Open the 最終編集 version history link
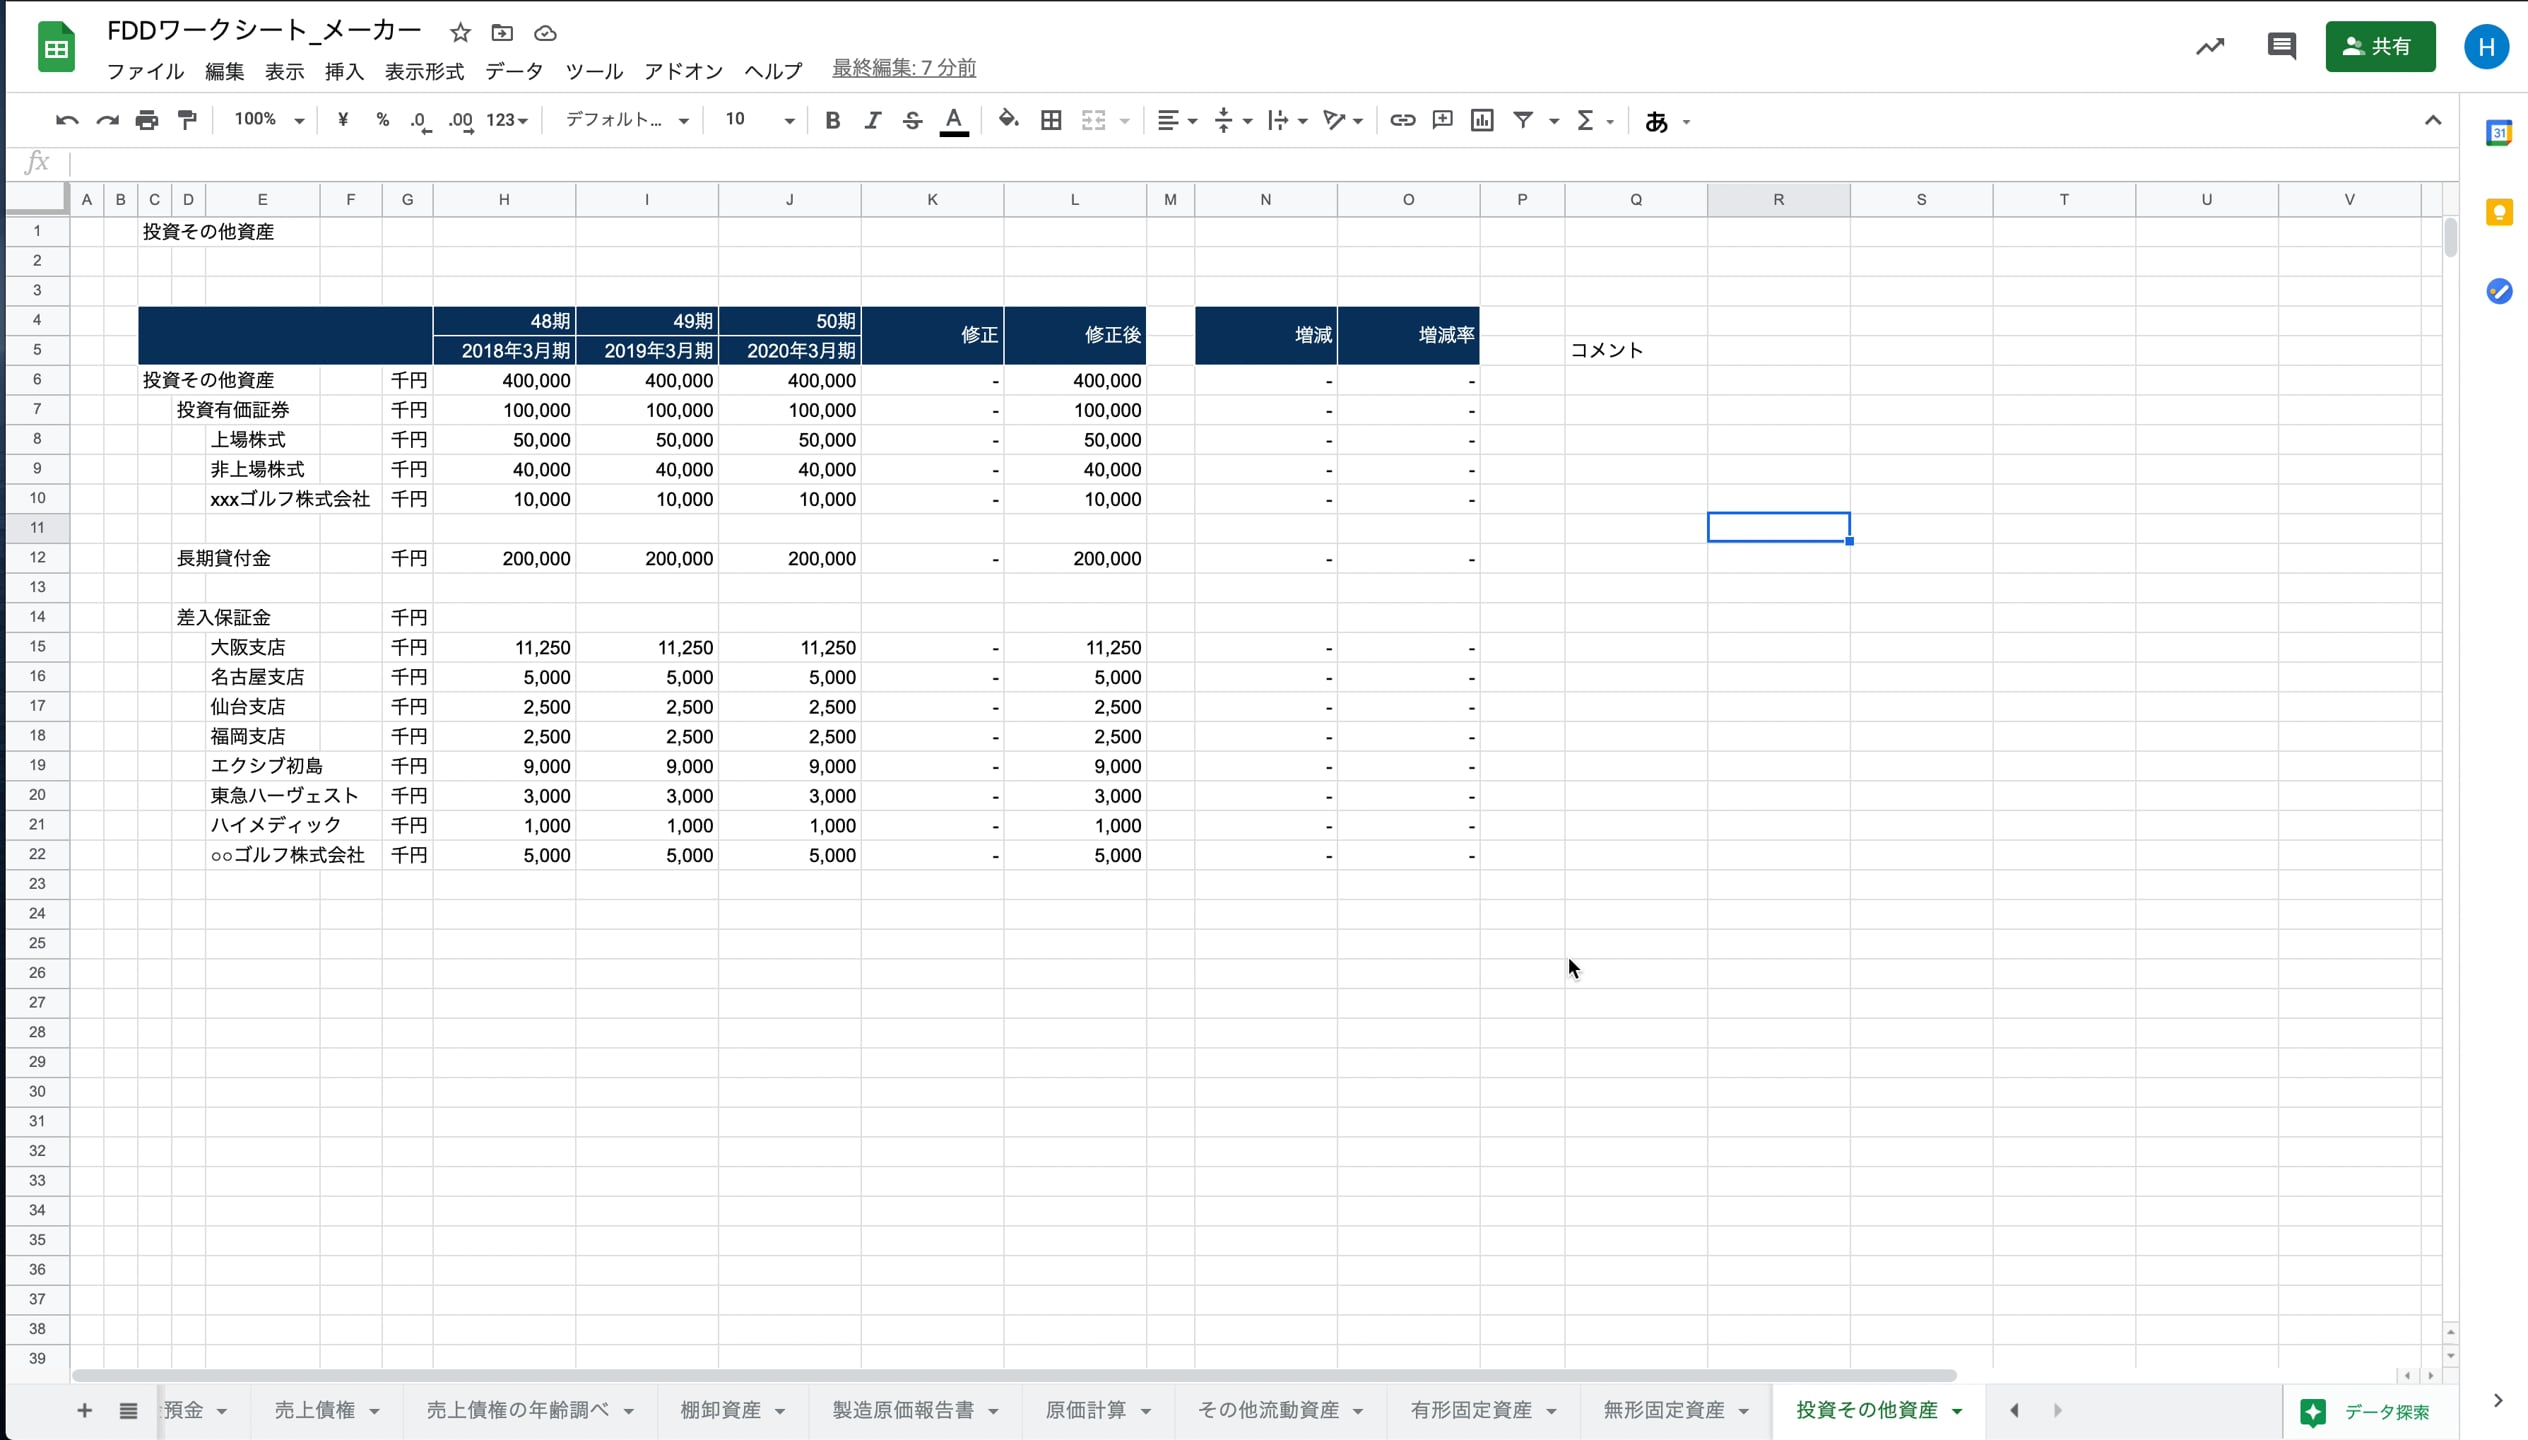 pos(904,68)
